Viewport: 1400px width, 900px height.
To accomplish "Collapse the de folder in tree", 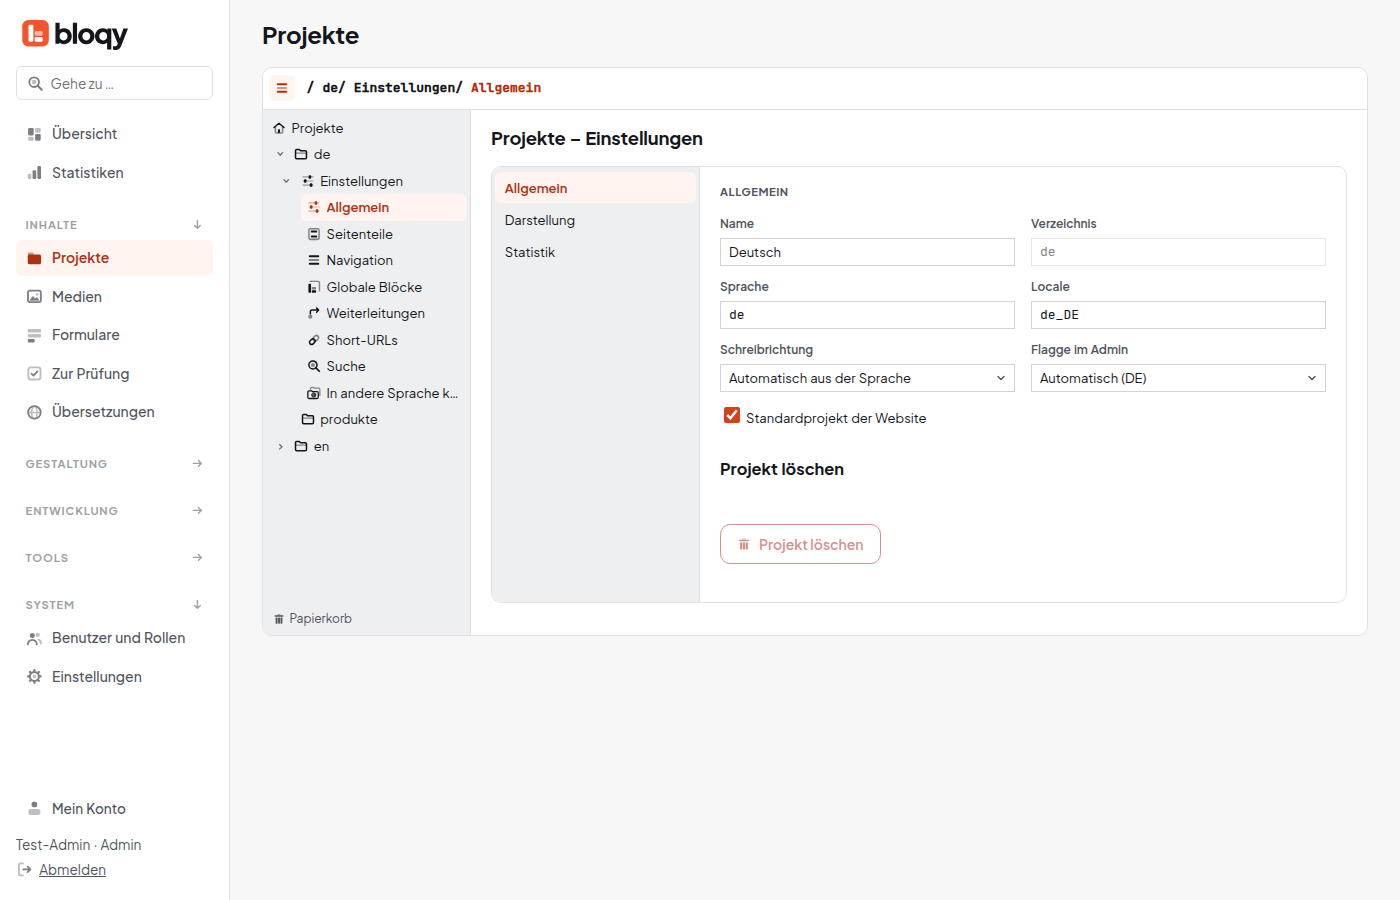I will (x=281, y=154).
